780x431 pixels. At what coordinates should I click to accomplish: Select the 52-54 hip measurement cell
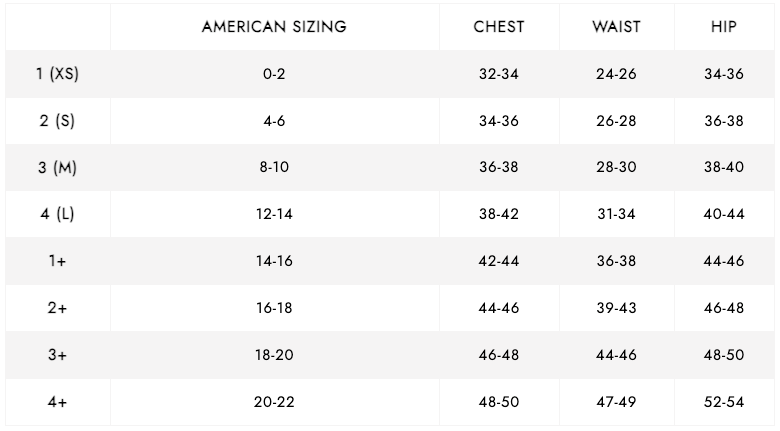pyautogui.click(x=723, y=402)
